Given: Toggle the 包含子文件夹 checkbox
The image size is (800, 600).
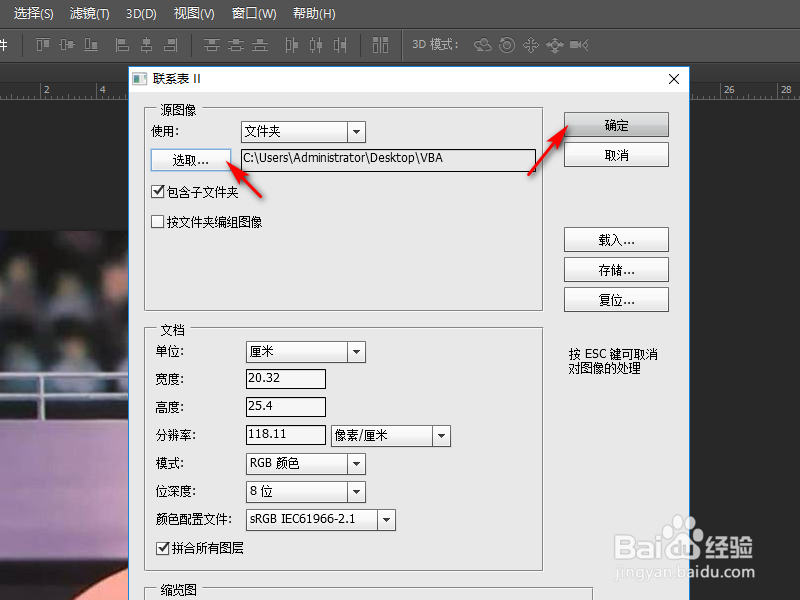Looking at the screenshot, I should [158, 192].
